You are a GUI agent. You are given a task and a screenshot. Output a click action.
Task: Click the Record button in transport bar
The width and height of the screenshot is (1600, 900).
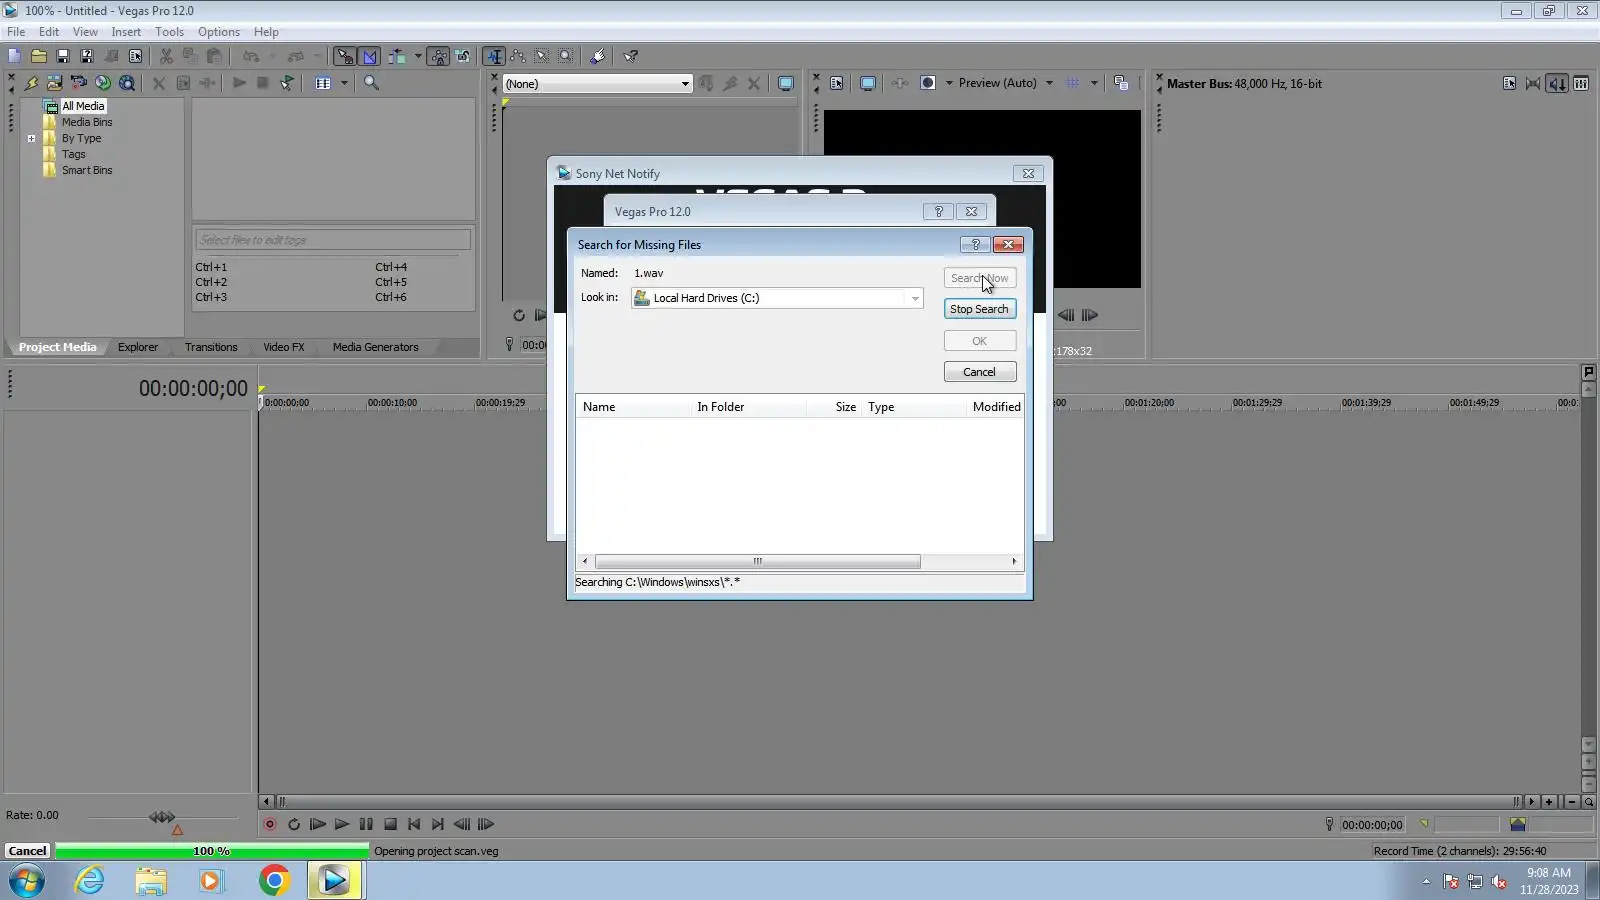pyautogui.click(x=270, y=824)
